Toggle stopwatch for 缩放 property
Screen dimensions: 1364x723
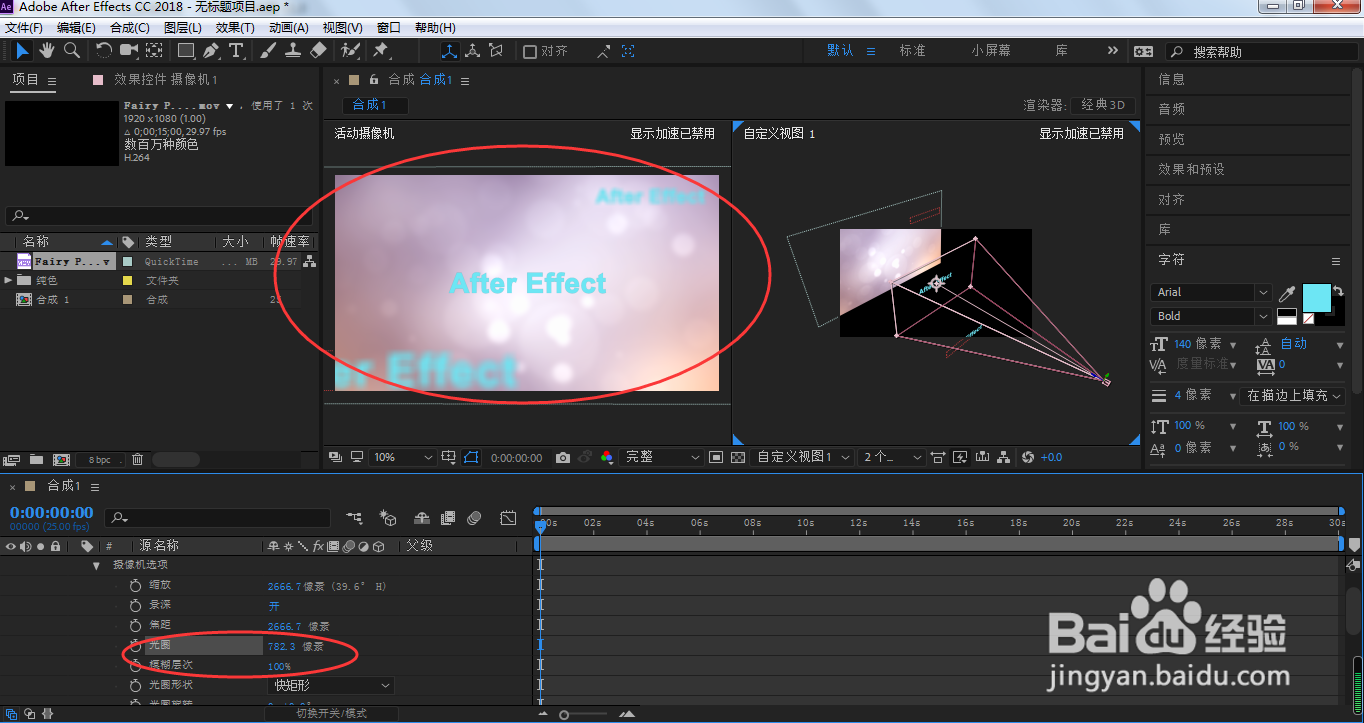[135, 586]
